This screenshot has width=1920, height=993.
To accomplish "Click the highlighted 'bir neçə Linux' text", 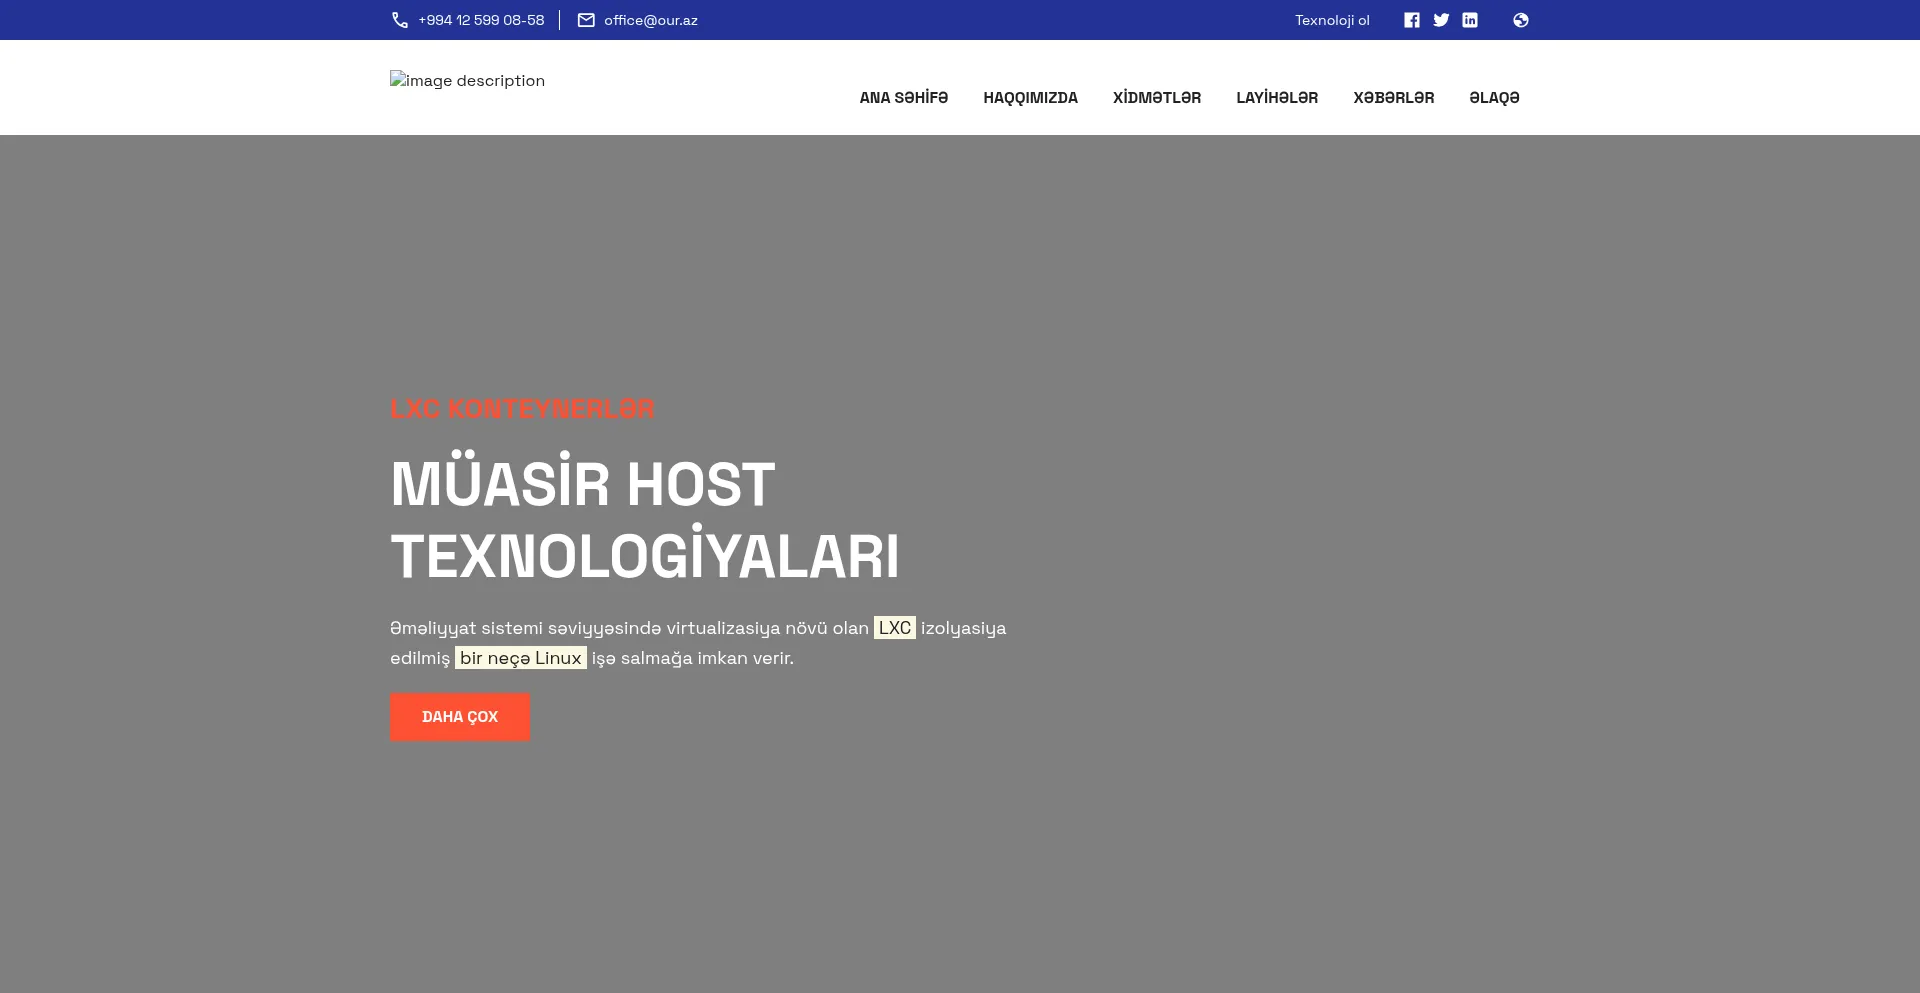I will click(520, 658).
